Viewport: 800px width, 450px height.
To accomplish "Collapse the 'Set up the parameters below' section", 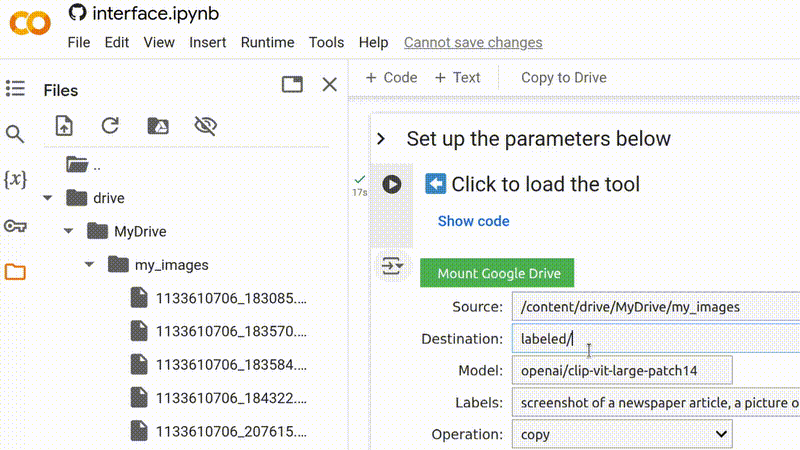I will click(381, 139).
